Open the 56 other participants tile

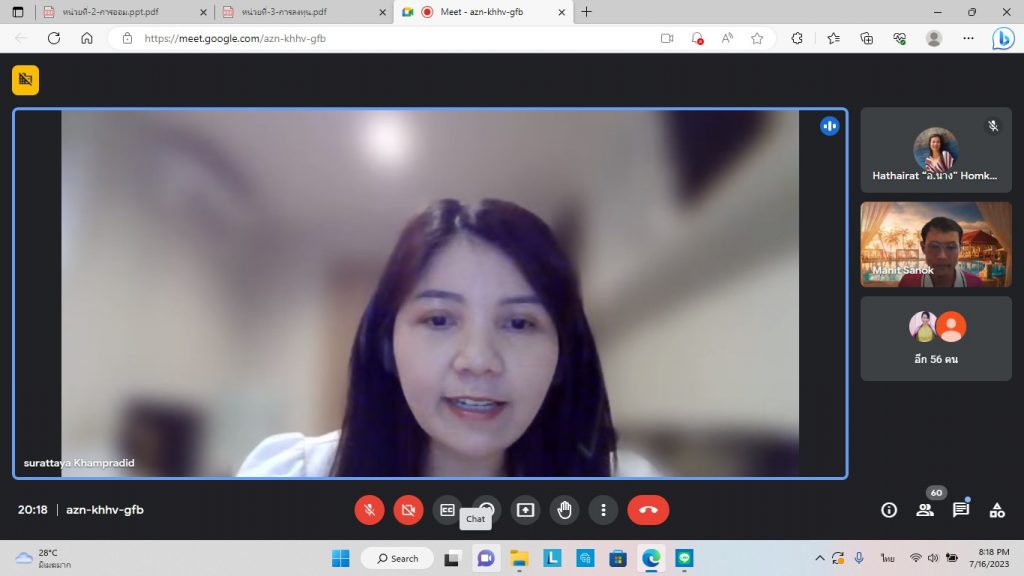pyautogui.click(x=936, y=338)
